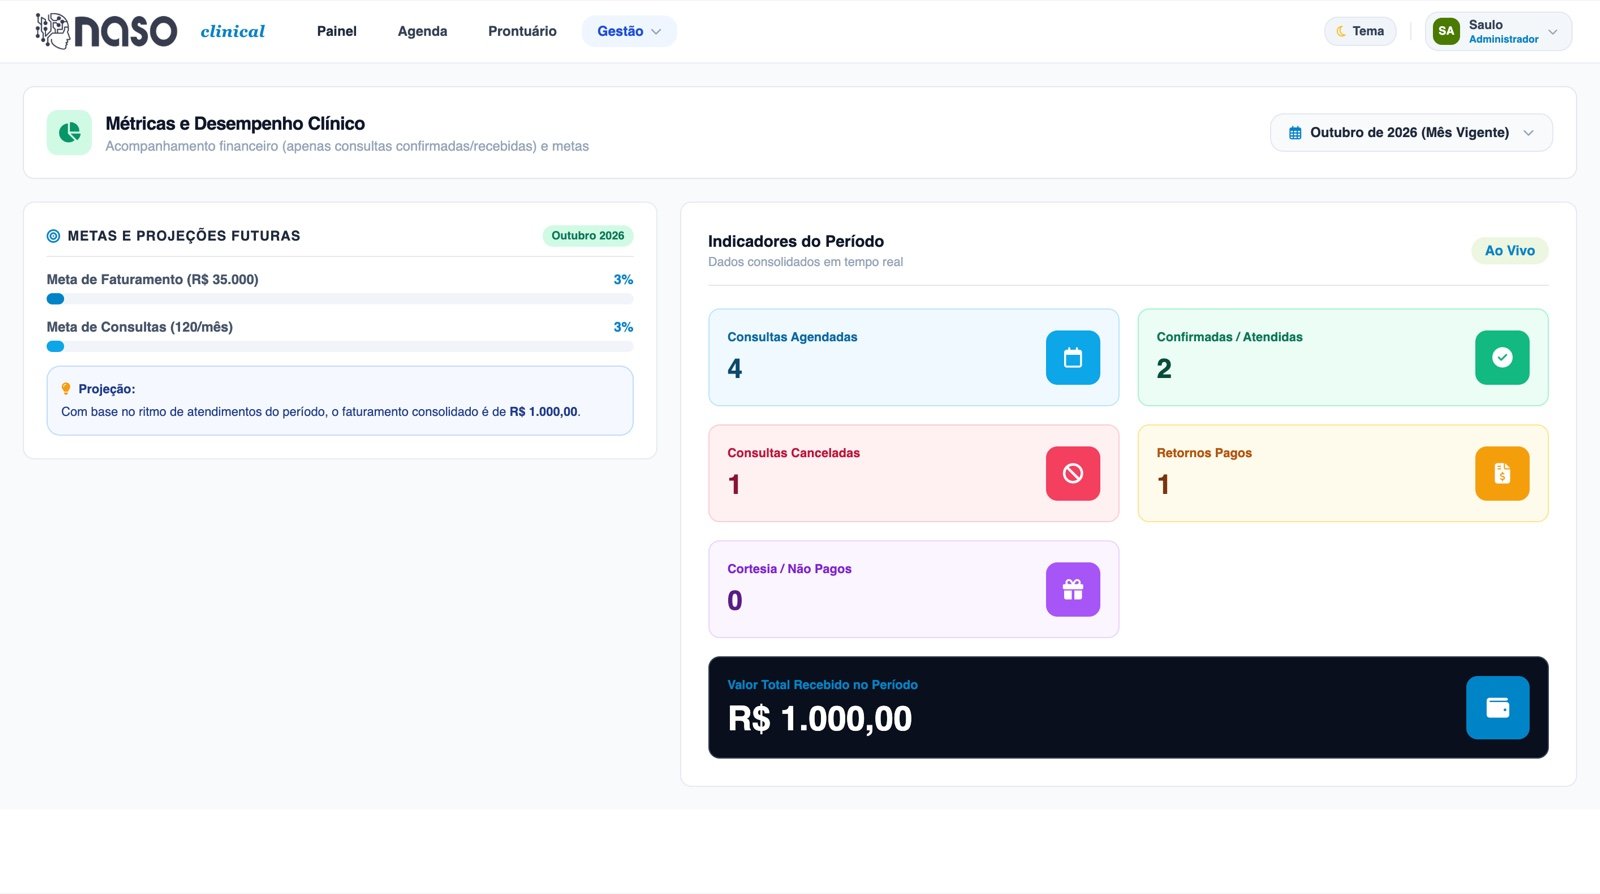Expand the Gestão menu
Image resolution: width=1600 pixels, height=894 pixels.
[x=629, y=31]
